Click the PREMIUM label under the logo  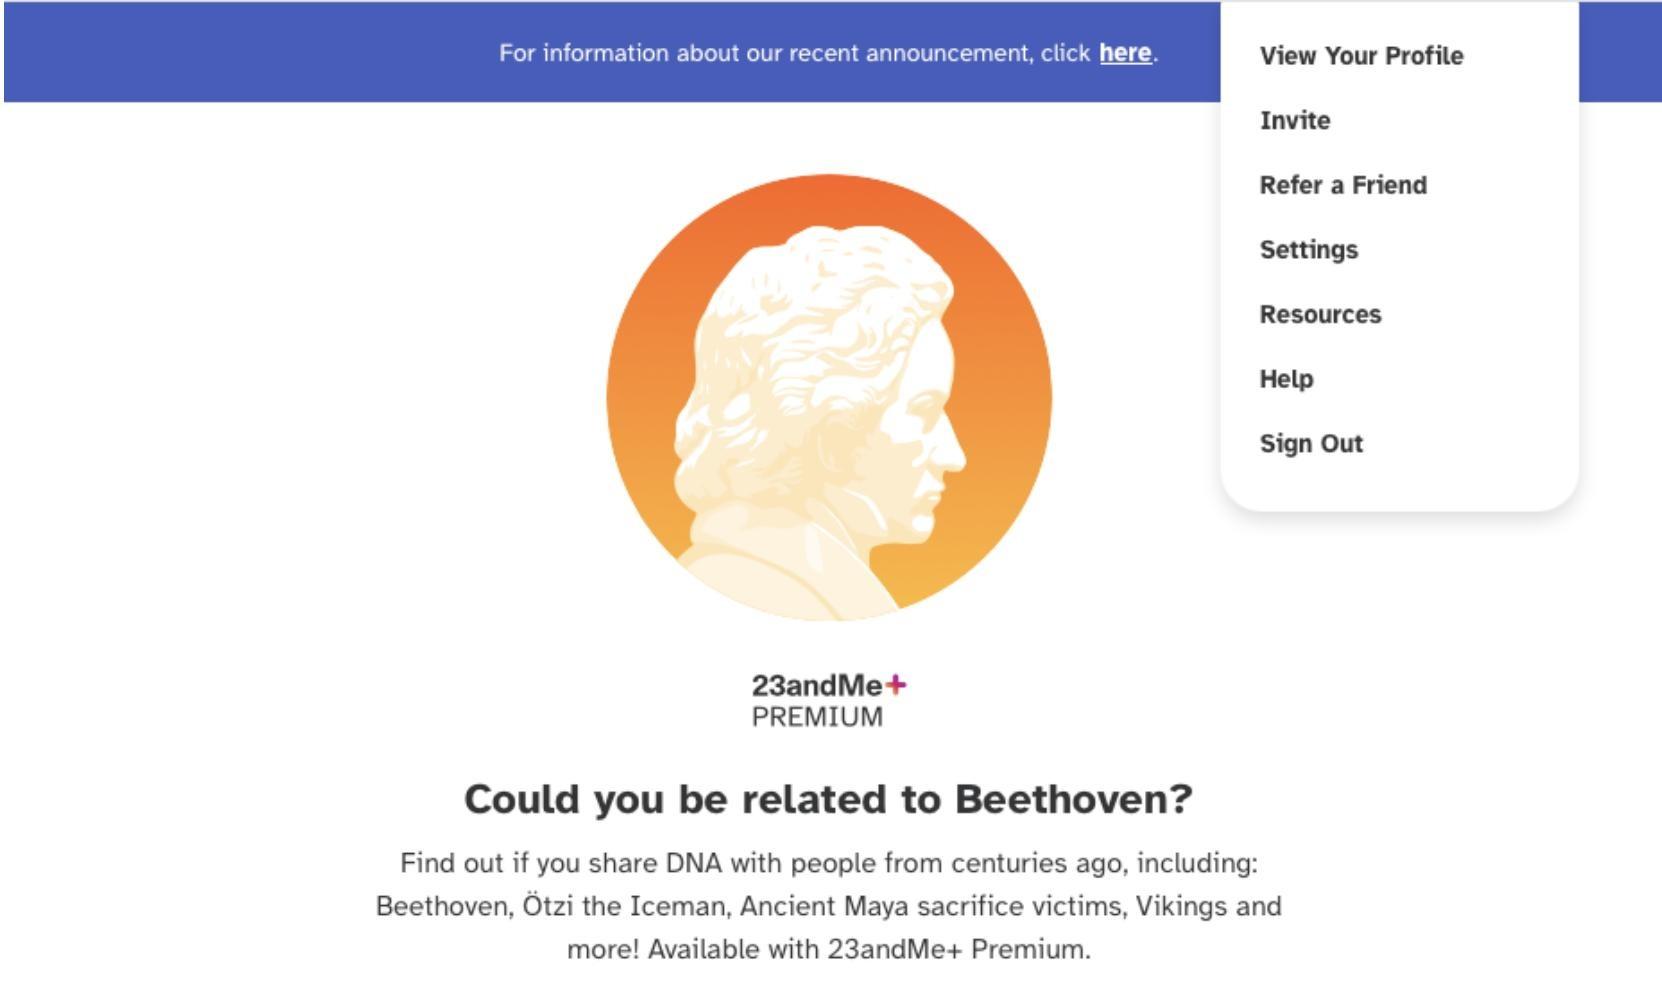[817, 717]
